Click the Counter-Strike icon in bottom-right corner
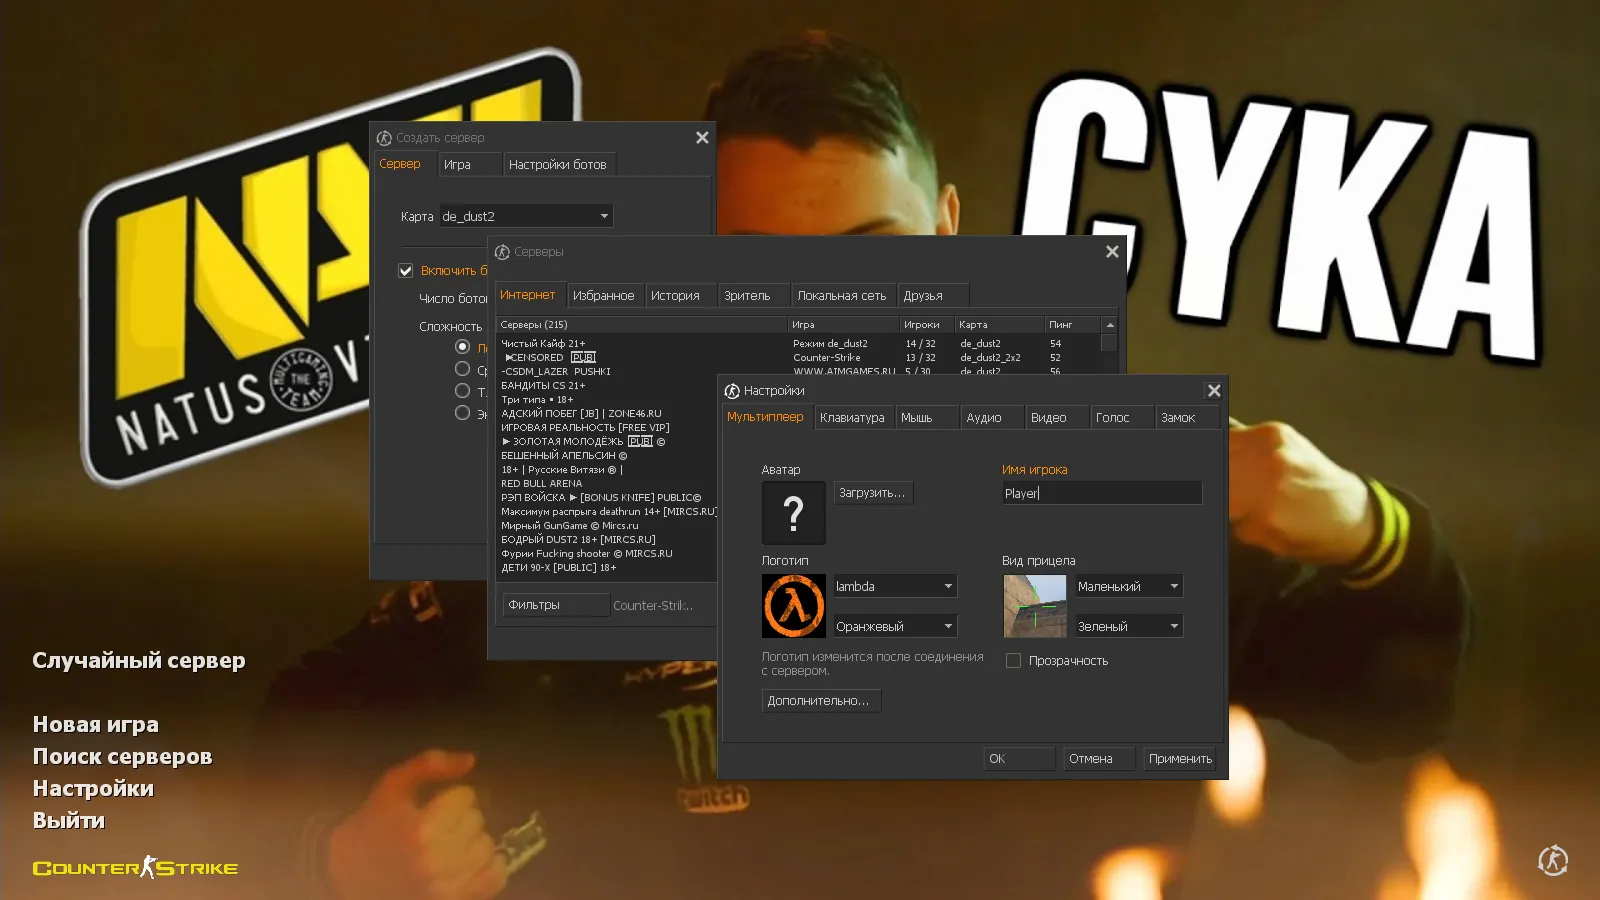 [x=1552, y=860]
